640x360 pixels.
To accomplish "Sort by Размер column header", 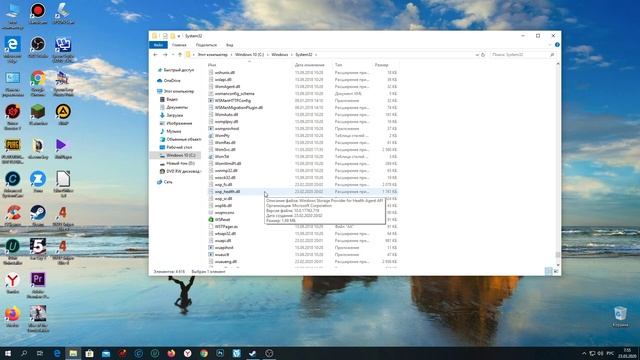I will [381, 65].
